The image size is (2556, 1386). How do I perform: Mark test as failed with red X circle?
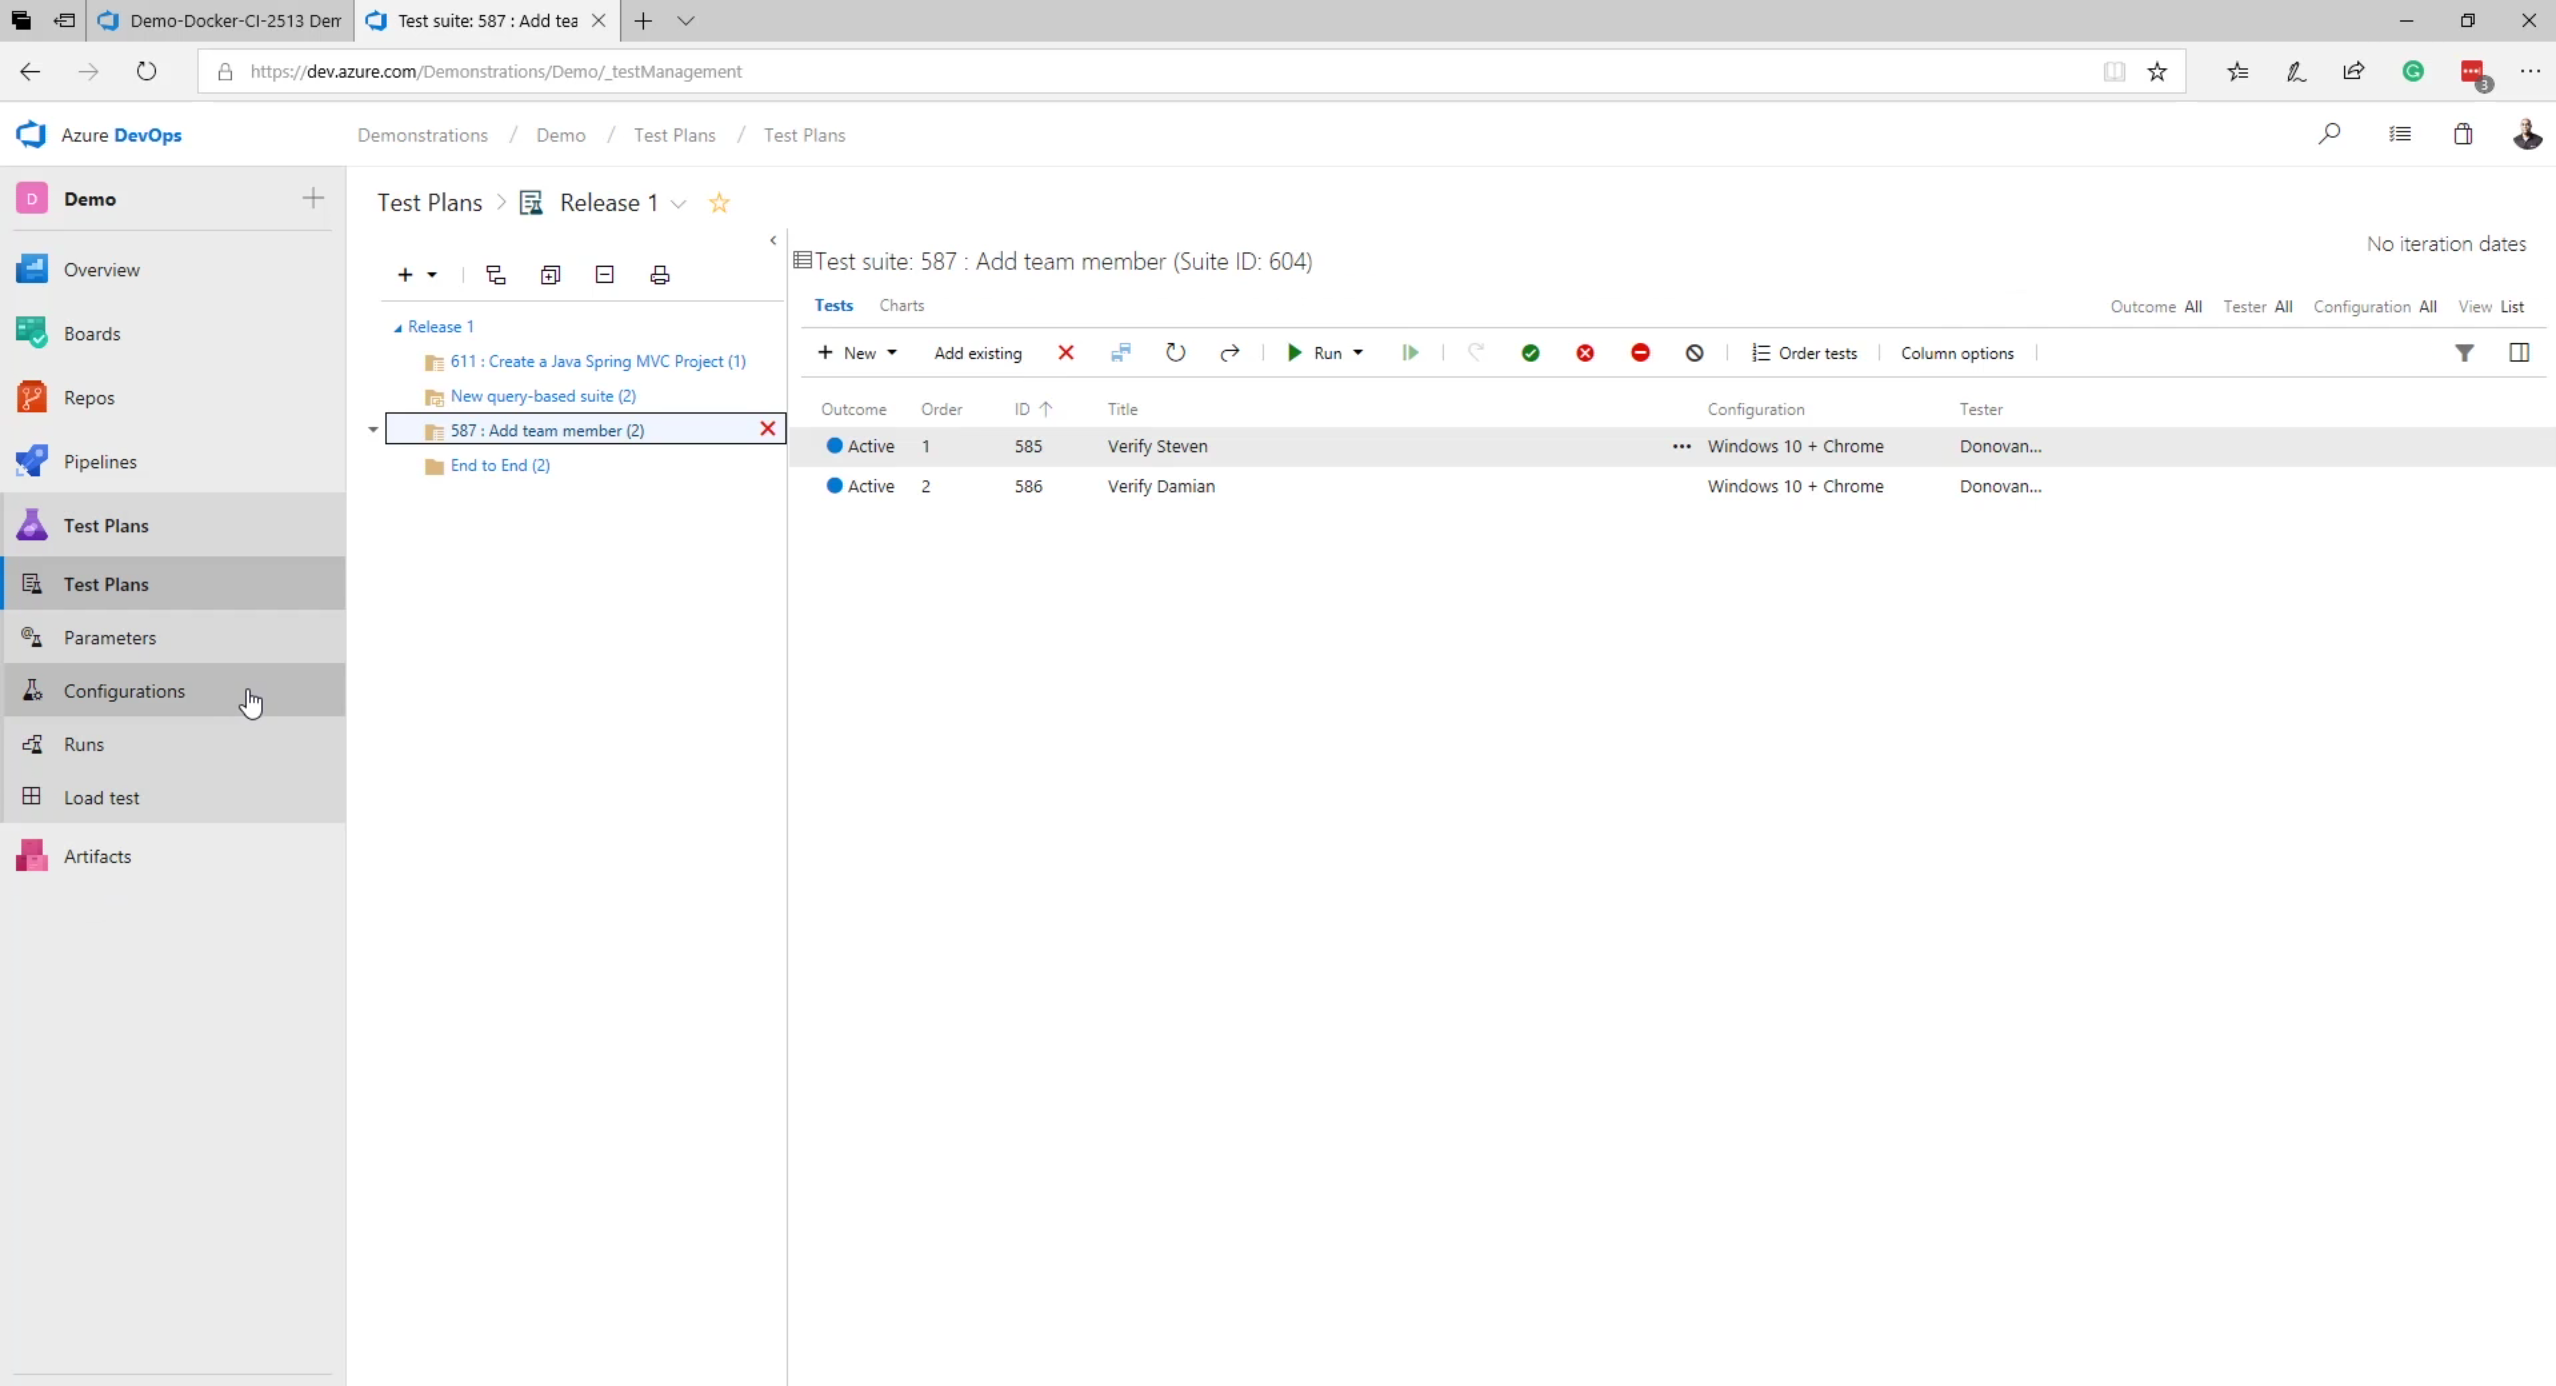tap(1586, 353)
